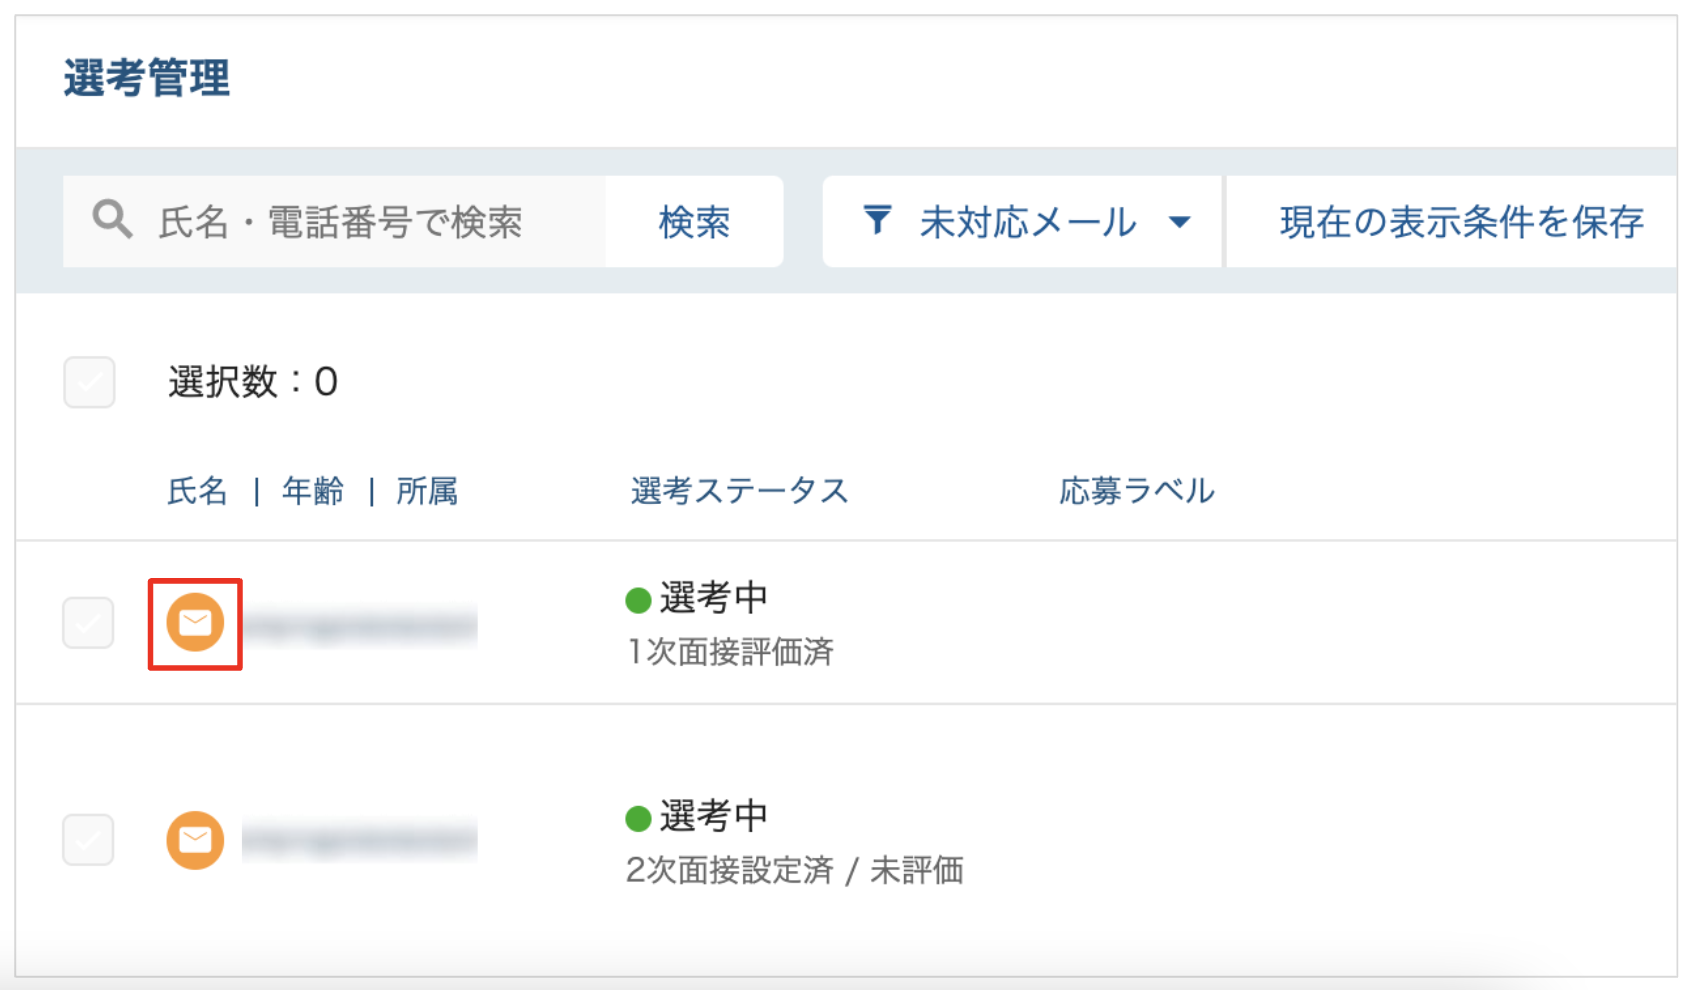The height and width of the screenshot is (990, 1696).
Task: Sort list by 所属
Action: coord(427,491)
